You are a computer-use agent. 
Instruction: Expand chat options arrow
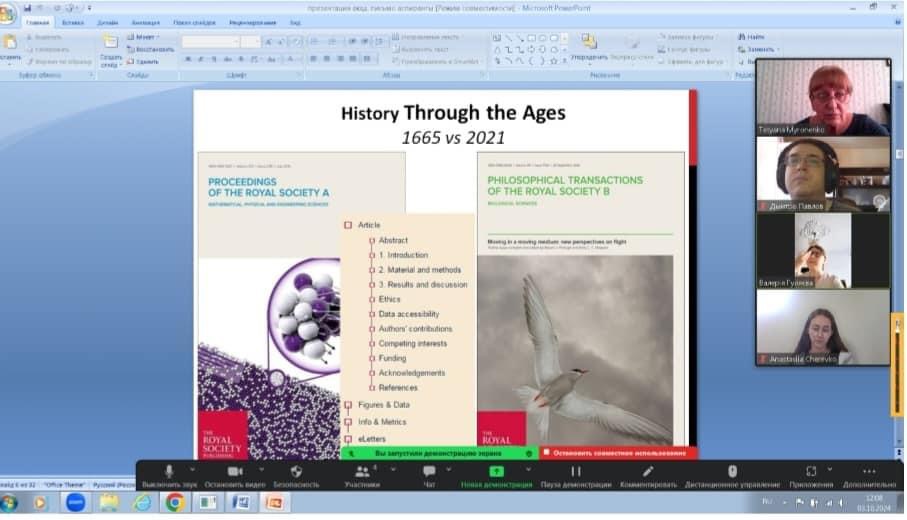pos(448,470)
